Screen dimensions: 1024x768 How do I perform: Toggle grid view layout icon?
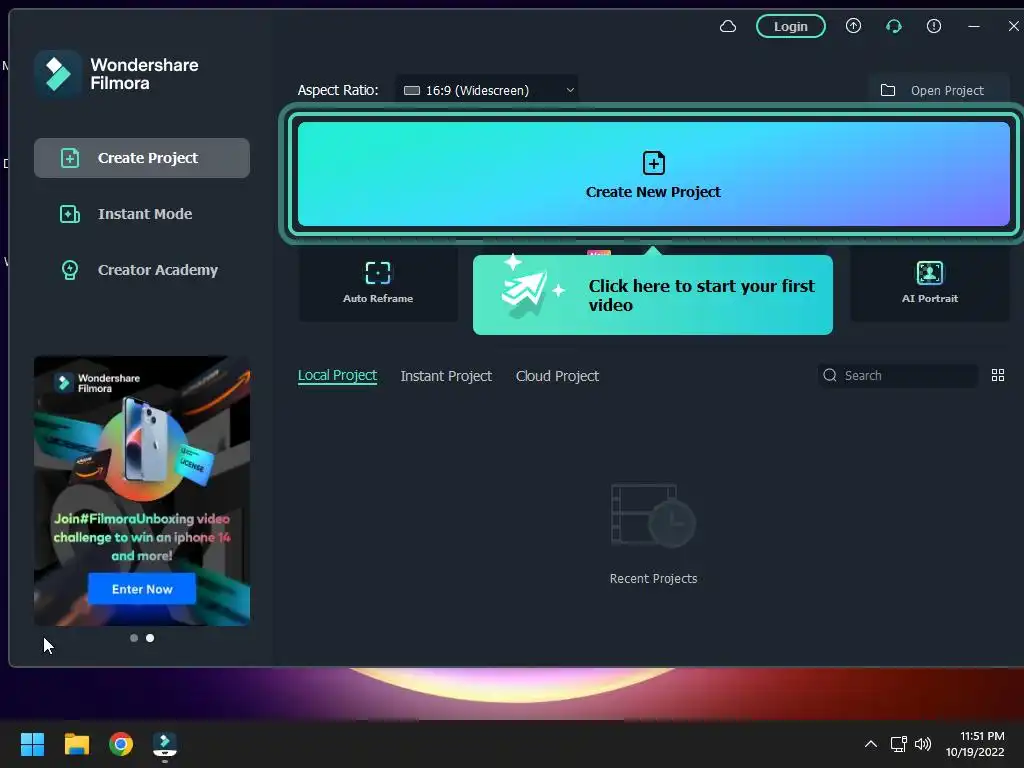998,375
